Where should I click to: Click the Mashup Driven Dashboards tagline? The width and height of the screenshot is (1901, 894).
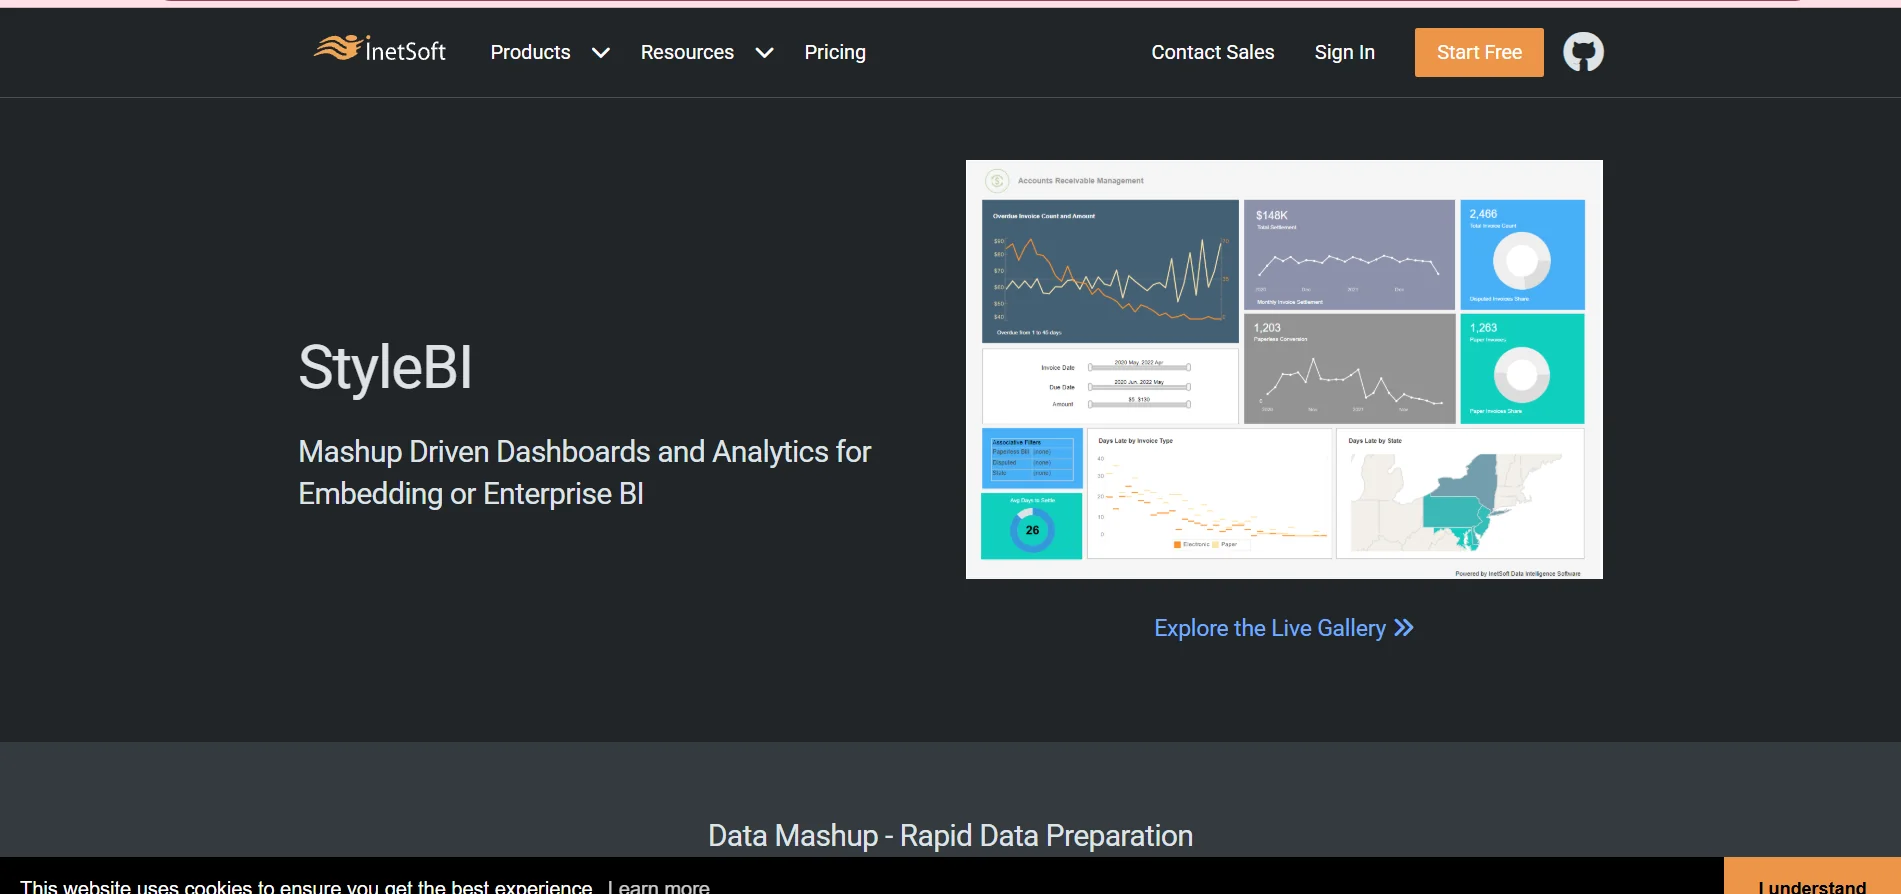[x=584, y=472]
